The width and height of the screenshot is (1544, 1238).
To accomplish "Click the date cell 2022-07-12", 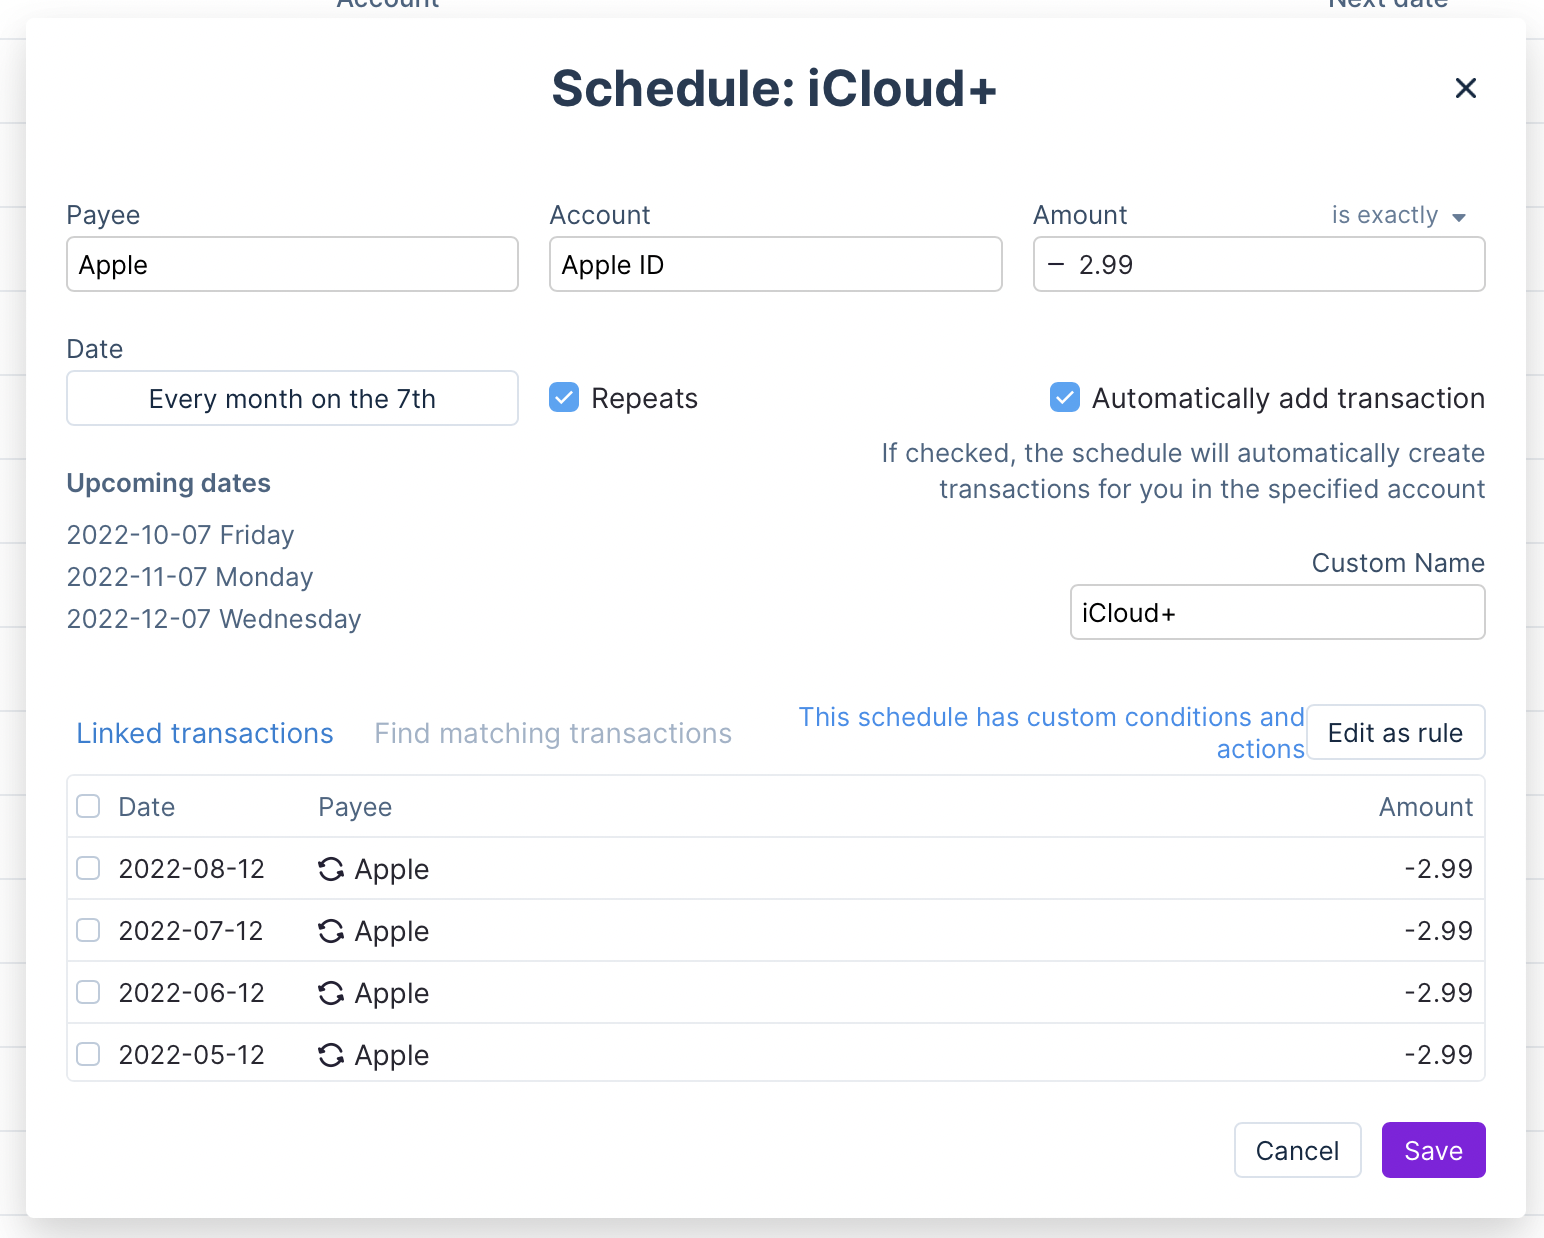I will (x=191, y=931).
